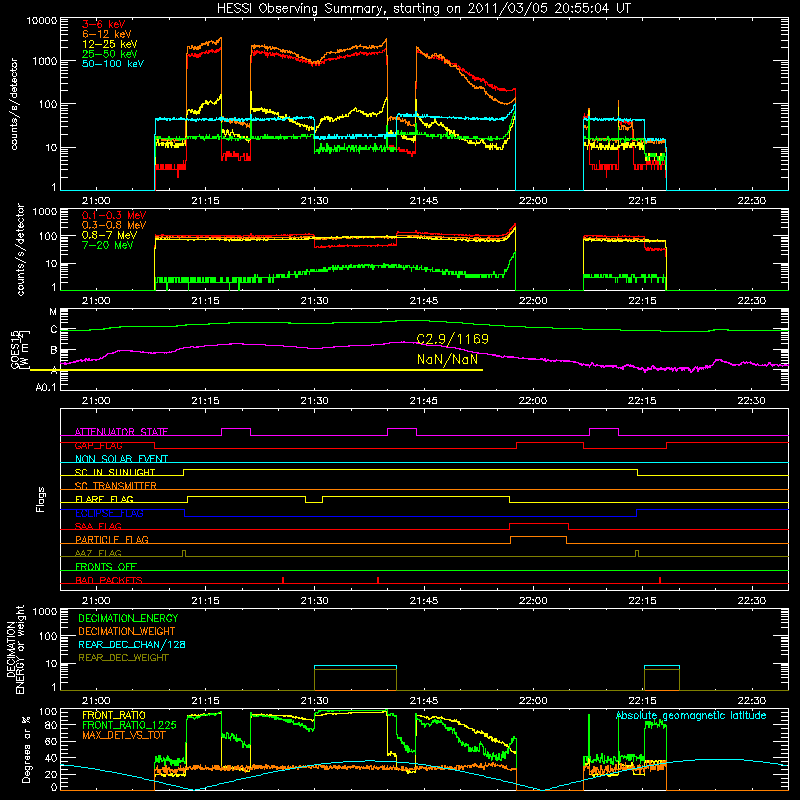
Task: Select the BAD_PACKETS flag label
Action: click(x=109, y=580)
